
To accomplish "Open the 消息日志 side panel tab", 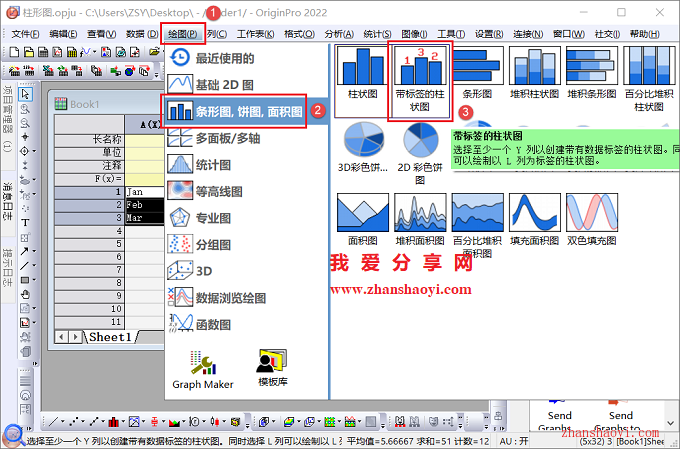I will pyautogui.click(x=7, y=201).
